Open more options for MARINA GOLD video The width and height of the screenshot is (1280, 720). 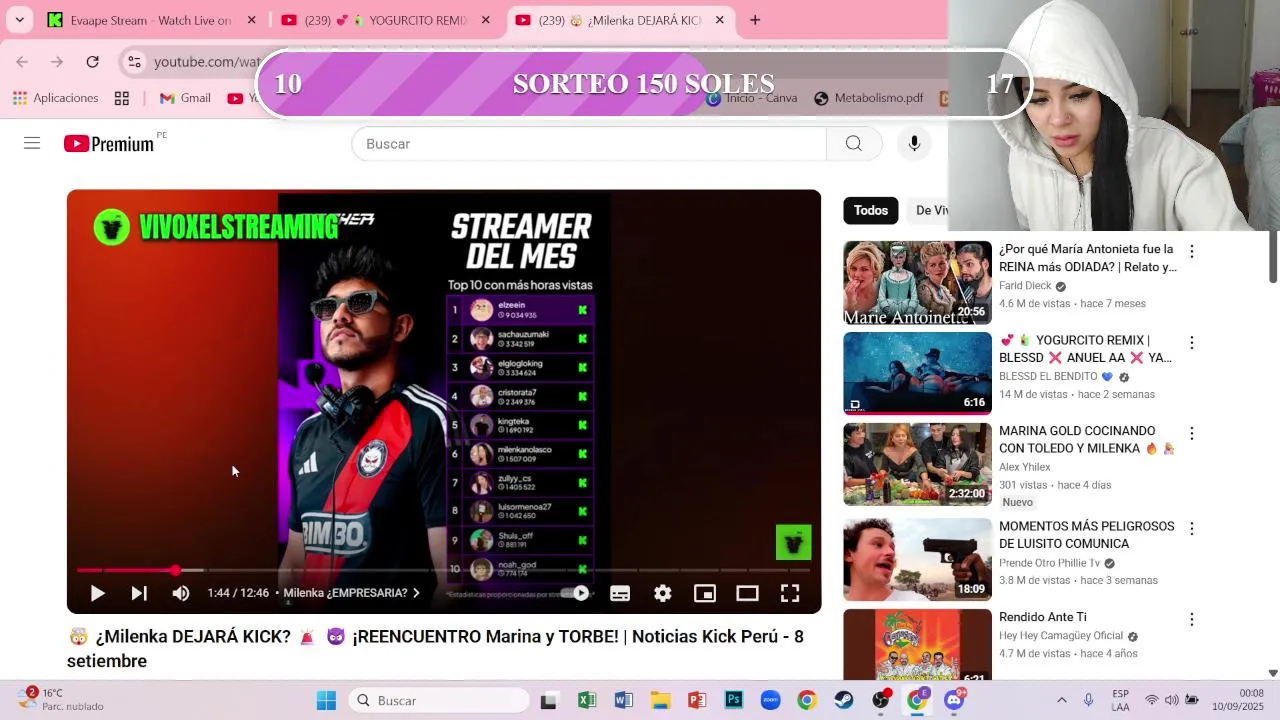tap(1191, 433)
